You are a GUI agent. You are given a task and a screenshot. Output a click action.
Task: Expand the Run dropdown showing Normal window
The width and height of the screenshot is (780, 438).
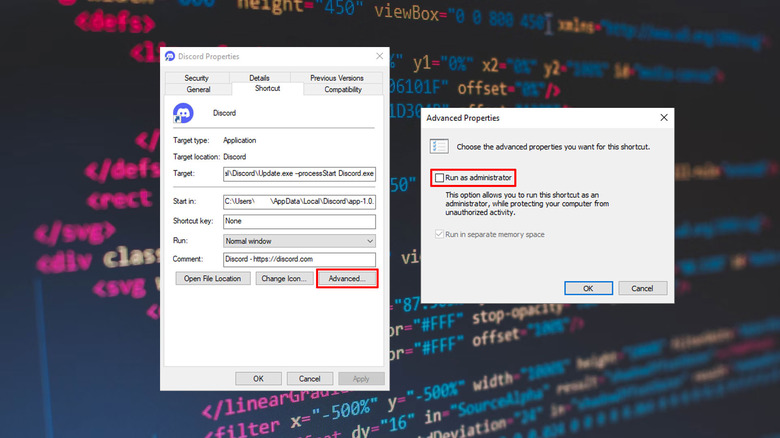pyautogui.click(x=299, y=241)
